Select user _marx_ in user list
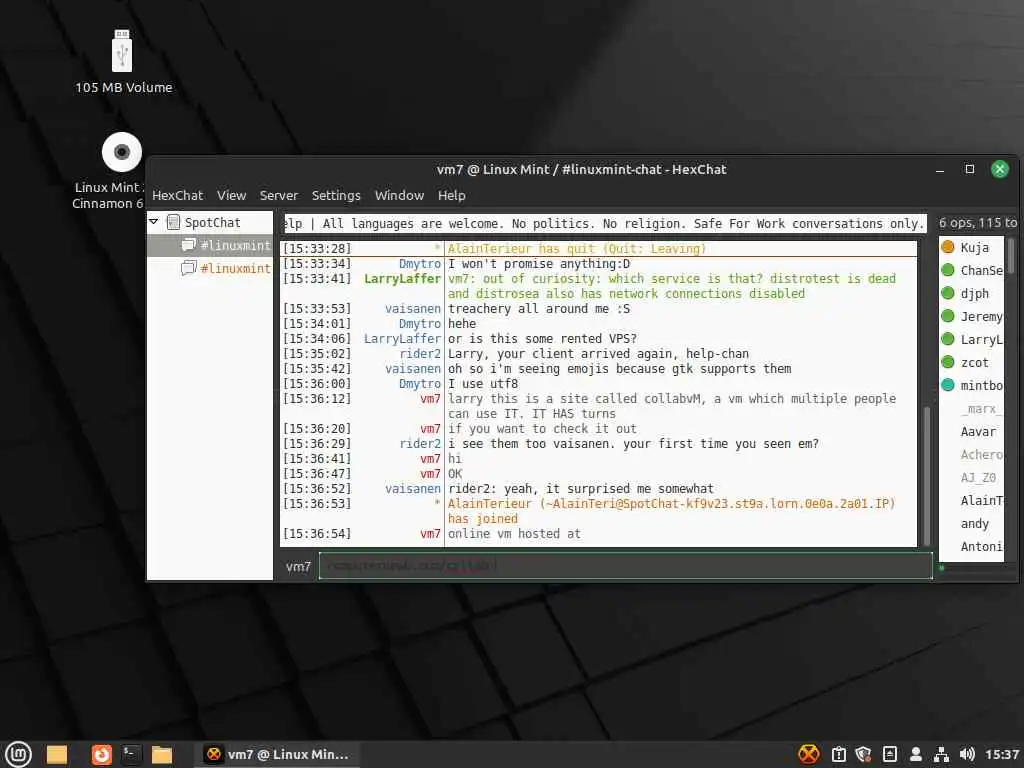Viewport: 1024px width, 768px height. [981, 409]
